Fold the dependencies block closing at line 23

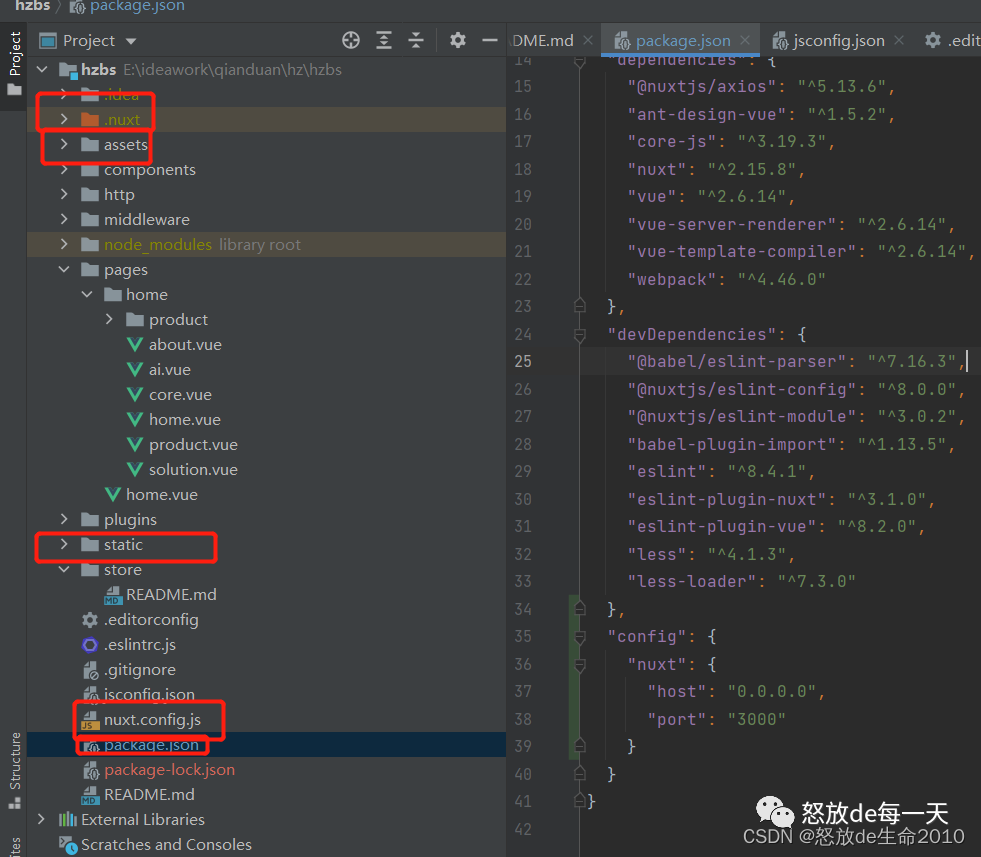point(579,306)
